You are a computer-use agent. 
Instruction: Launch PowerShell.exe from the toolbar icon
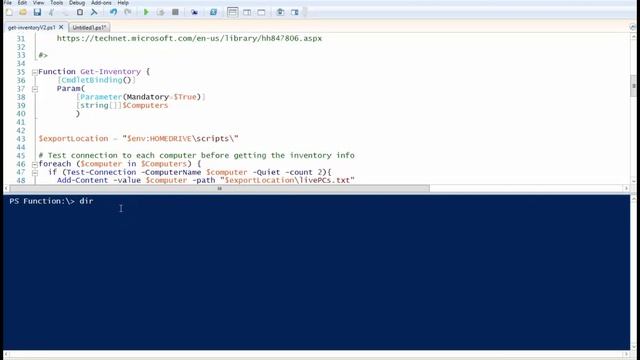tap(213, 12)
